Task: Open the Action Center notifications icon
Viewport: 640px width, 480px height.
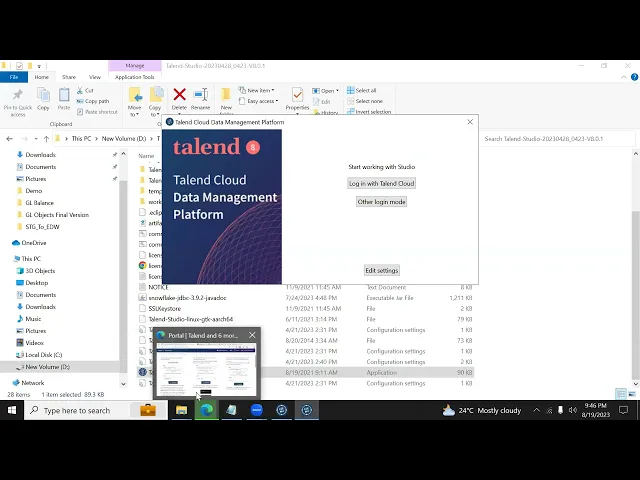Action: click(x=623, y=410)
